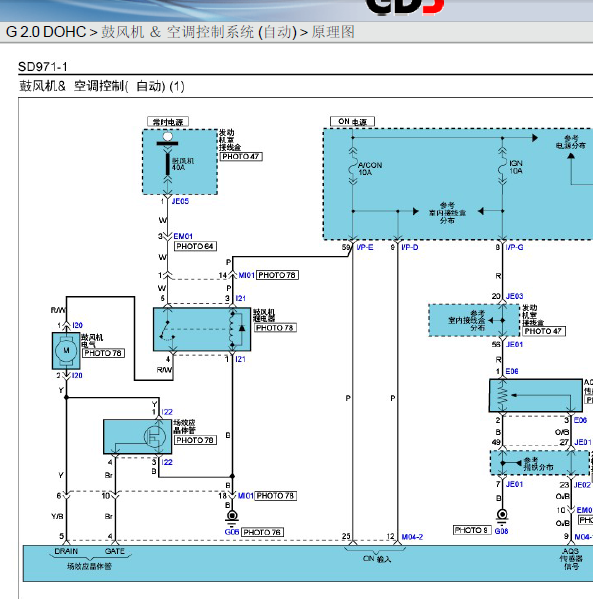Select connector label I/P-E
Image resolution: width=593 pixels, height=611 pixels.
pos(365,247)
